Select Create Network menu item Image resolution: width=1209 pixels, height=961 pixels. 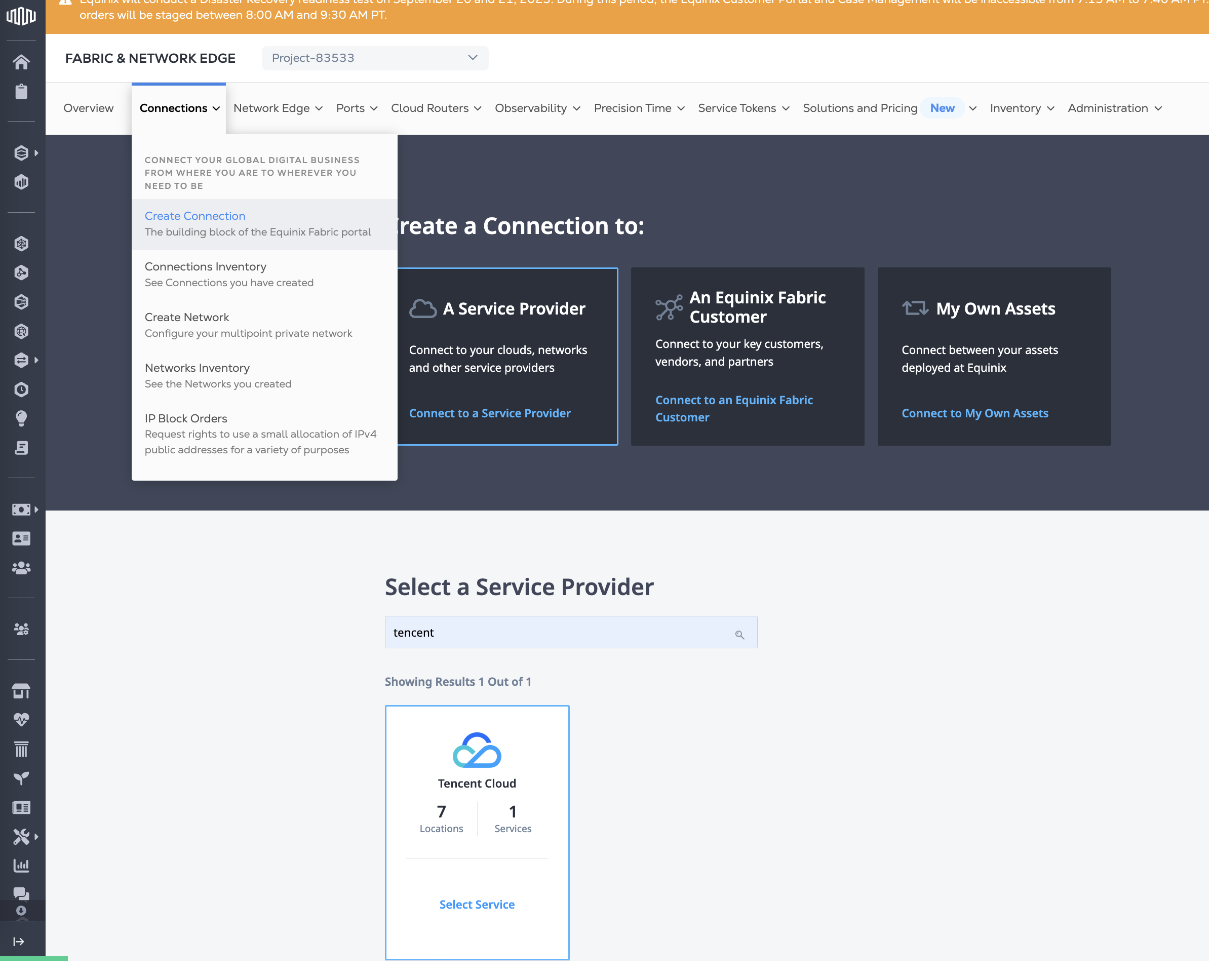pos(265,325)
